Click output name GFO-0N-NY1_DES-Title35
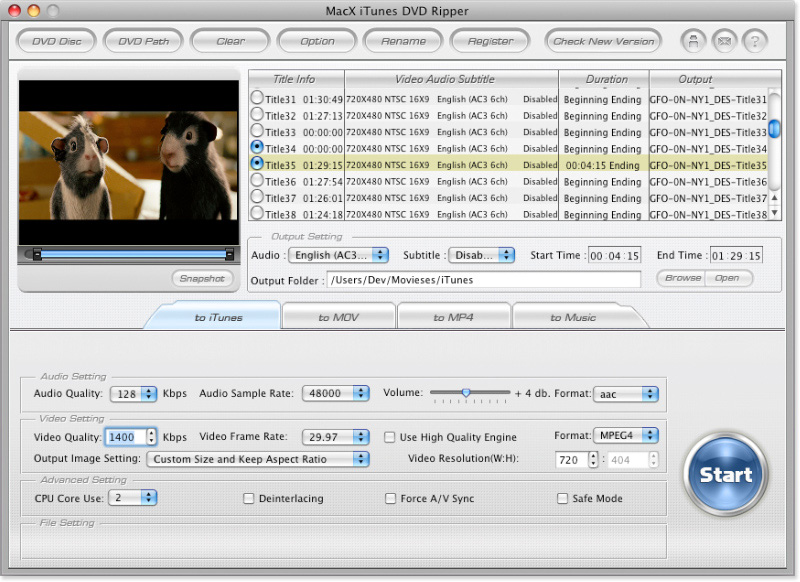The height and width of the screenshot is (582, 800). point(708,165)
